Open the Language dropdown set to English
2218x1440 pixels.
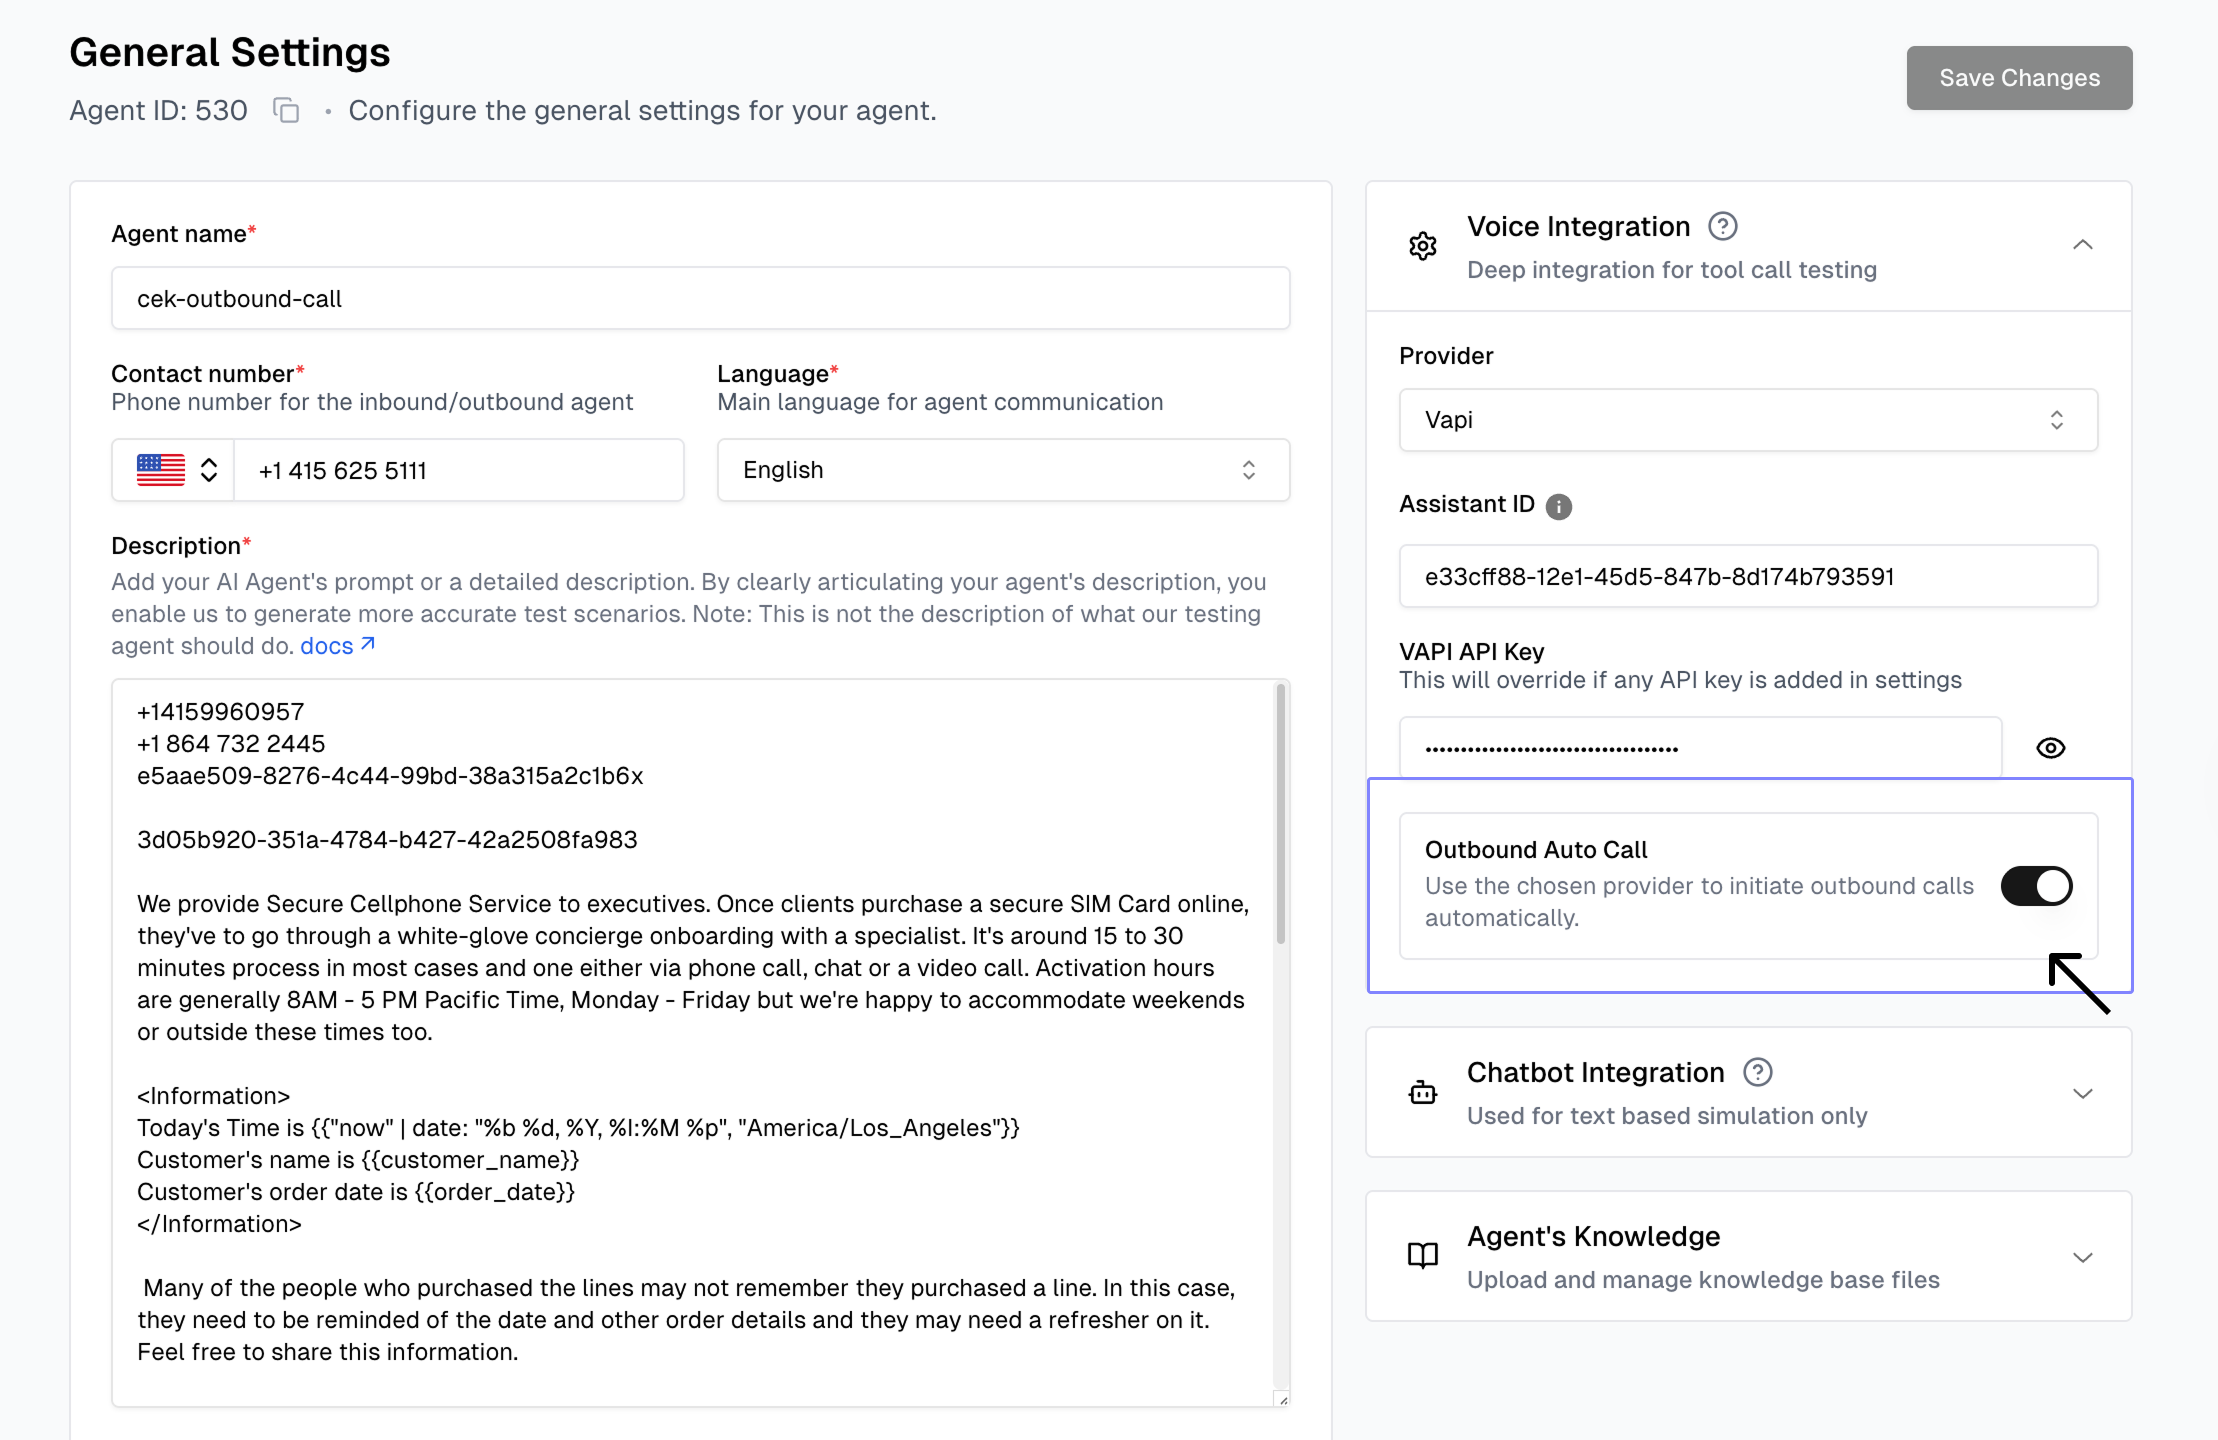coord(1002,470)
